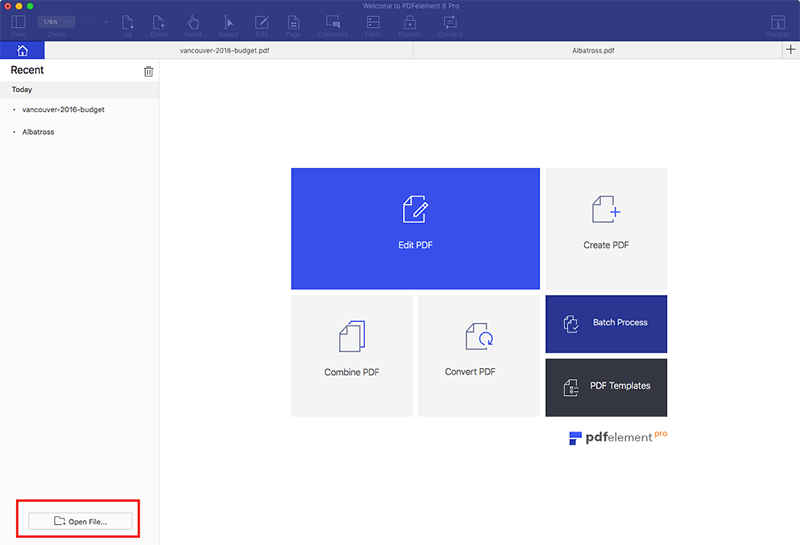This screenshot has height=545, width=800.
Task: Close the window with the red button
Action: coord(8,6)
